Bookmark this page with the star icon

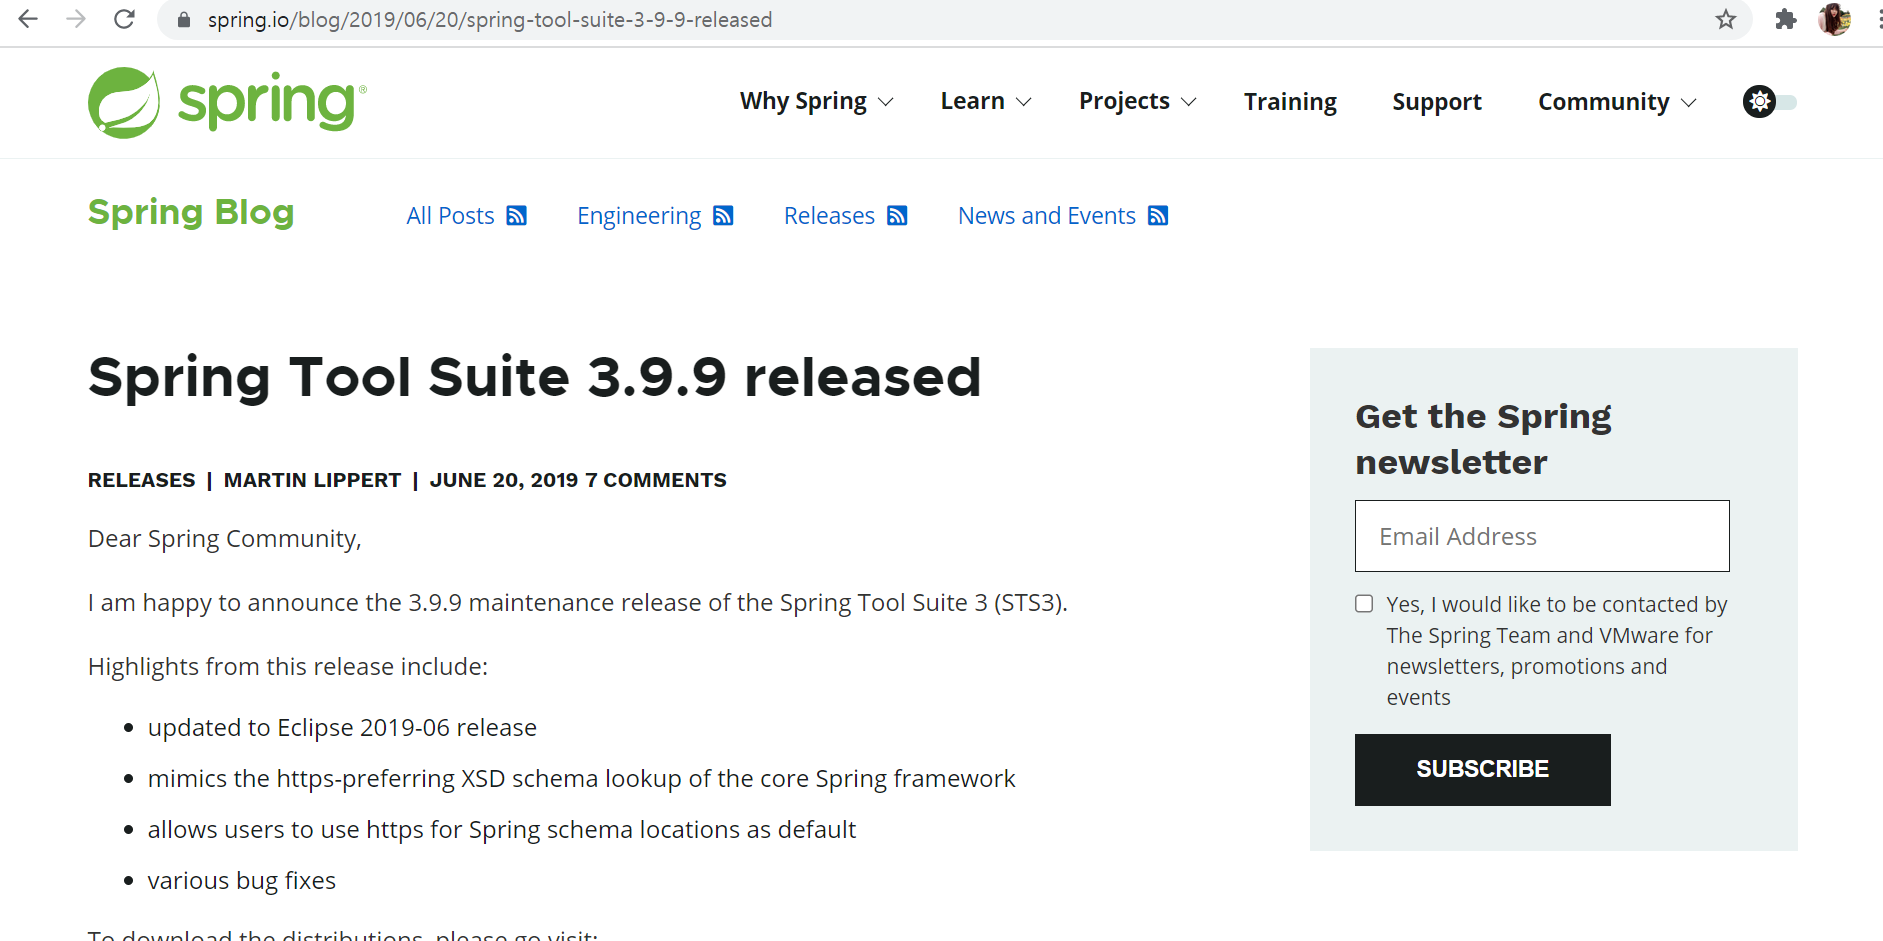coord(1726,19)
